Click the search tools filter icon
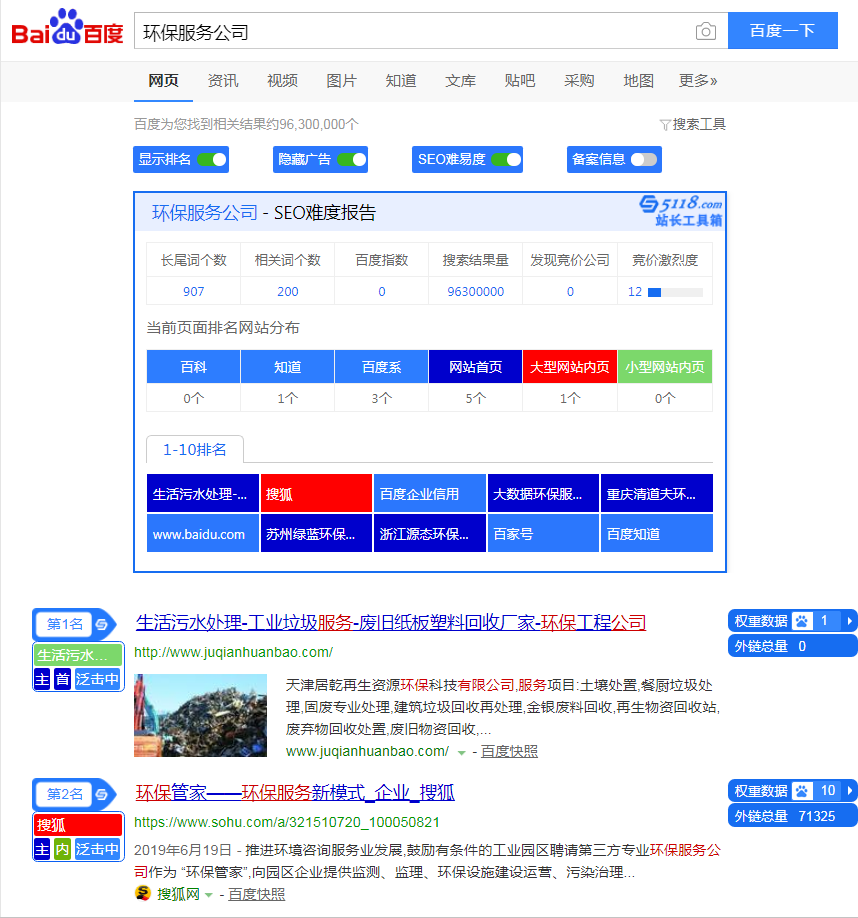858x918 pixels. pos(665,125)
